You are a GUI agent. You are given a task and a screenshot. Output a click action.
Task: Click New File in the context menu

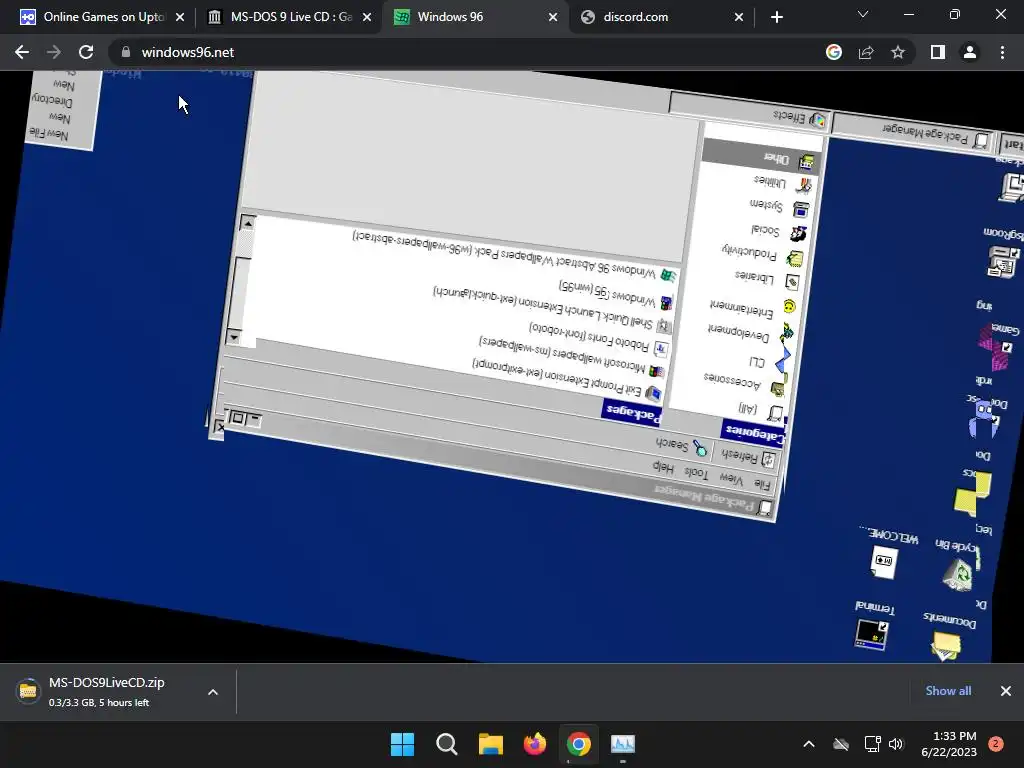48,134
